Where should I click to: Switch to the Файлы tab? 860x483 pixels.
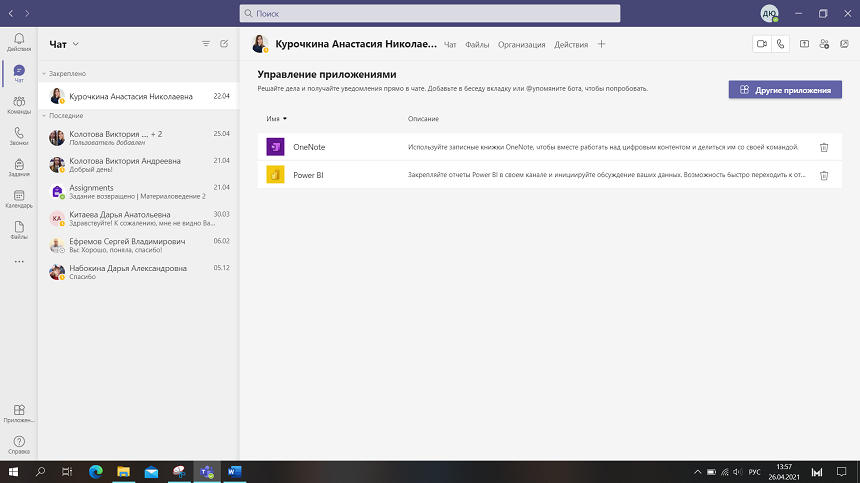477,44
